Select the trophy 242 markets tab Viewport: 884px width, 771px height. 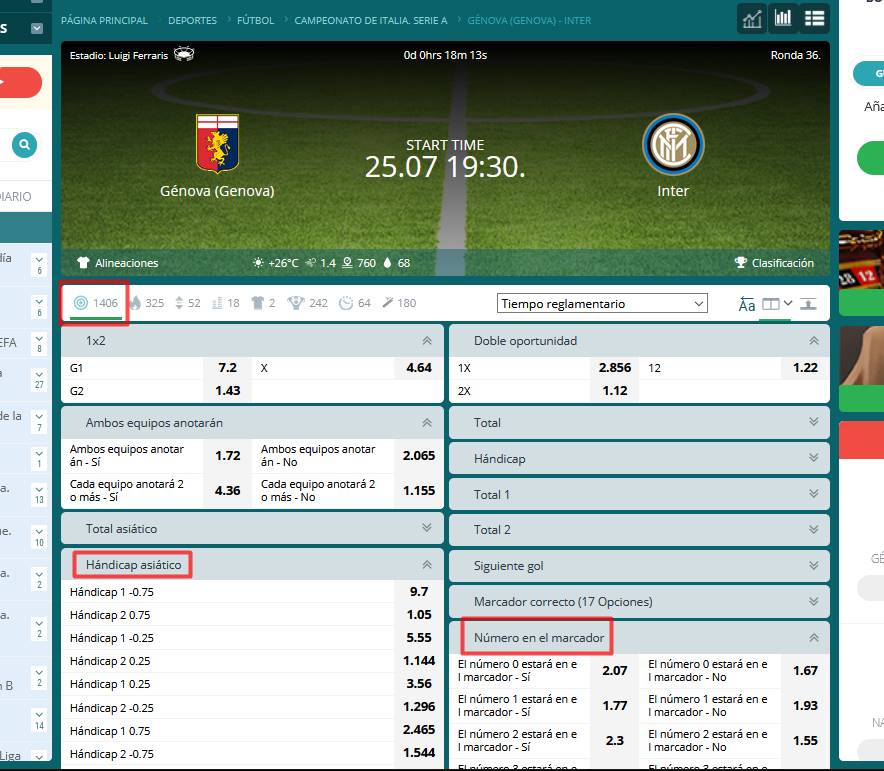point(307,303)
